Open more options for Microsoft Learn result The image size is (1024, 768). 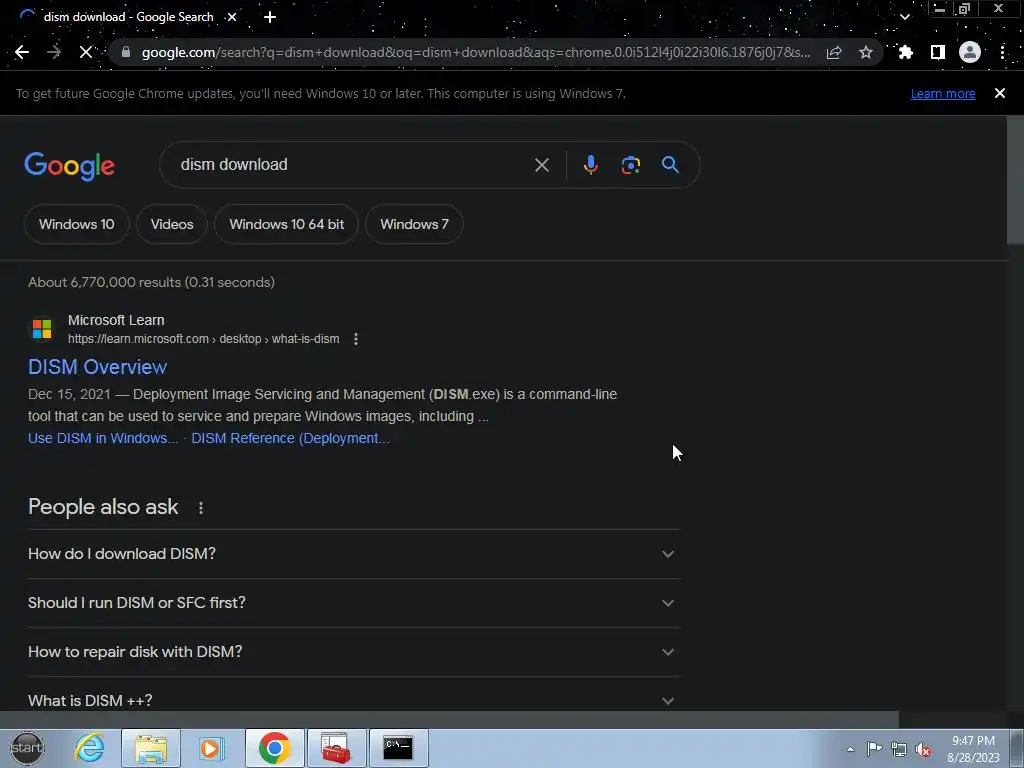pos(355,339)
